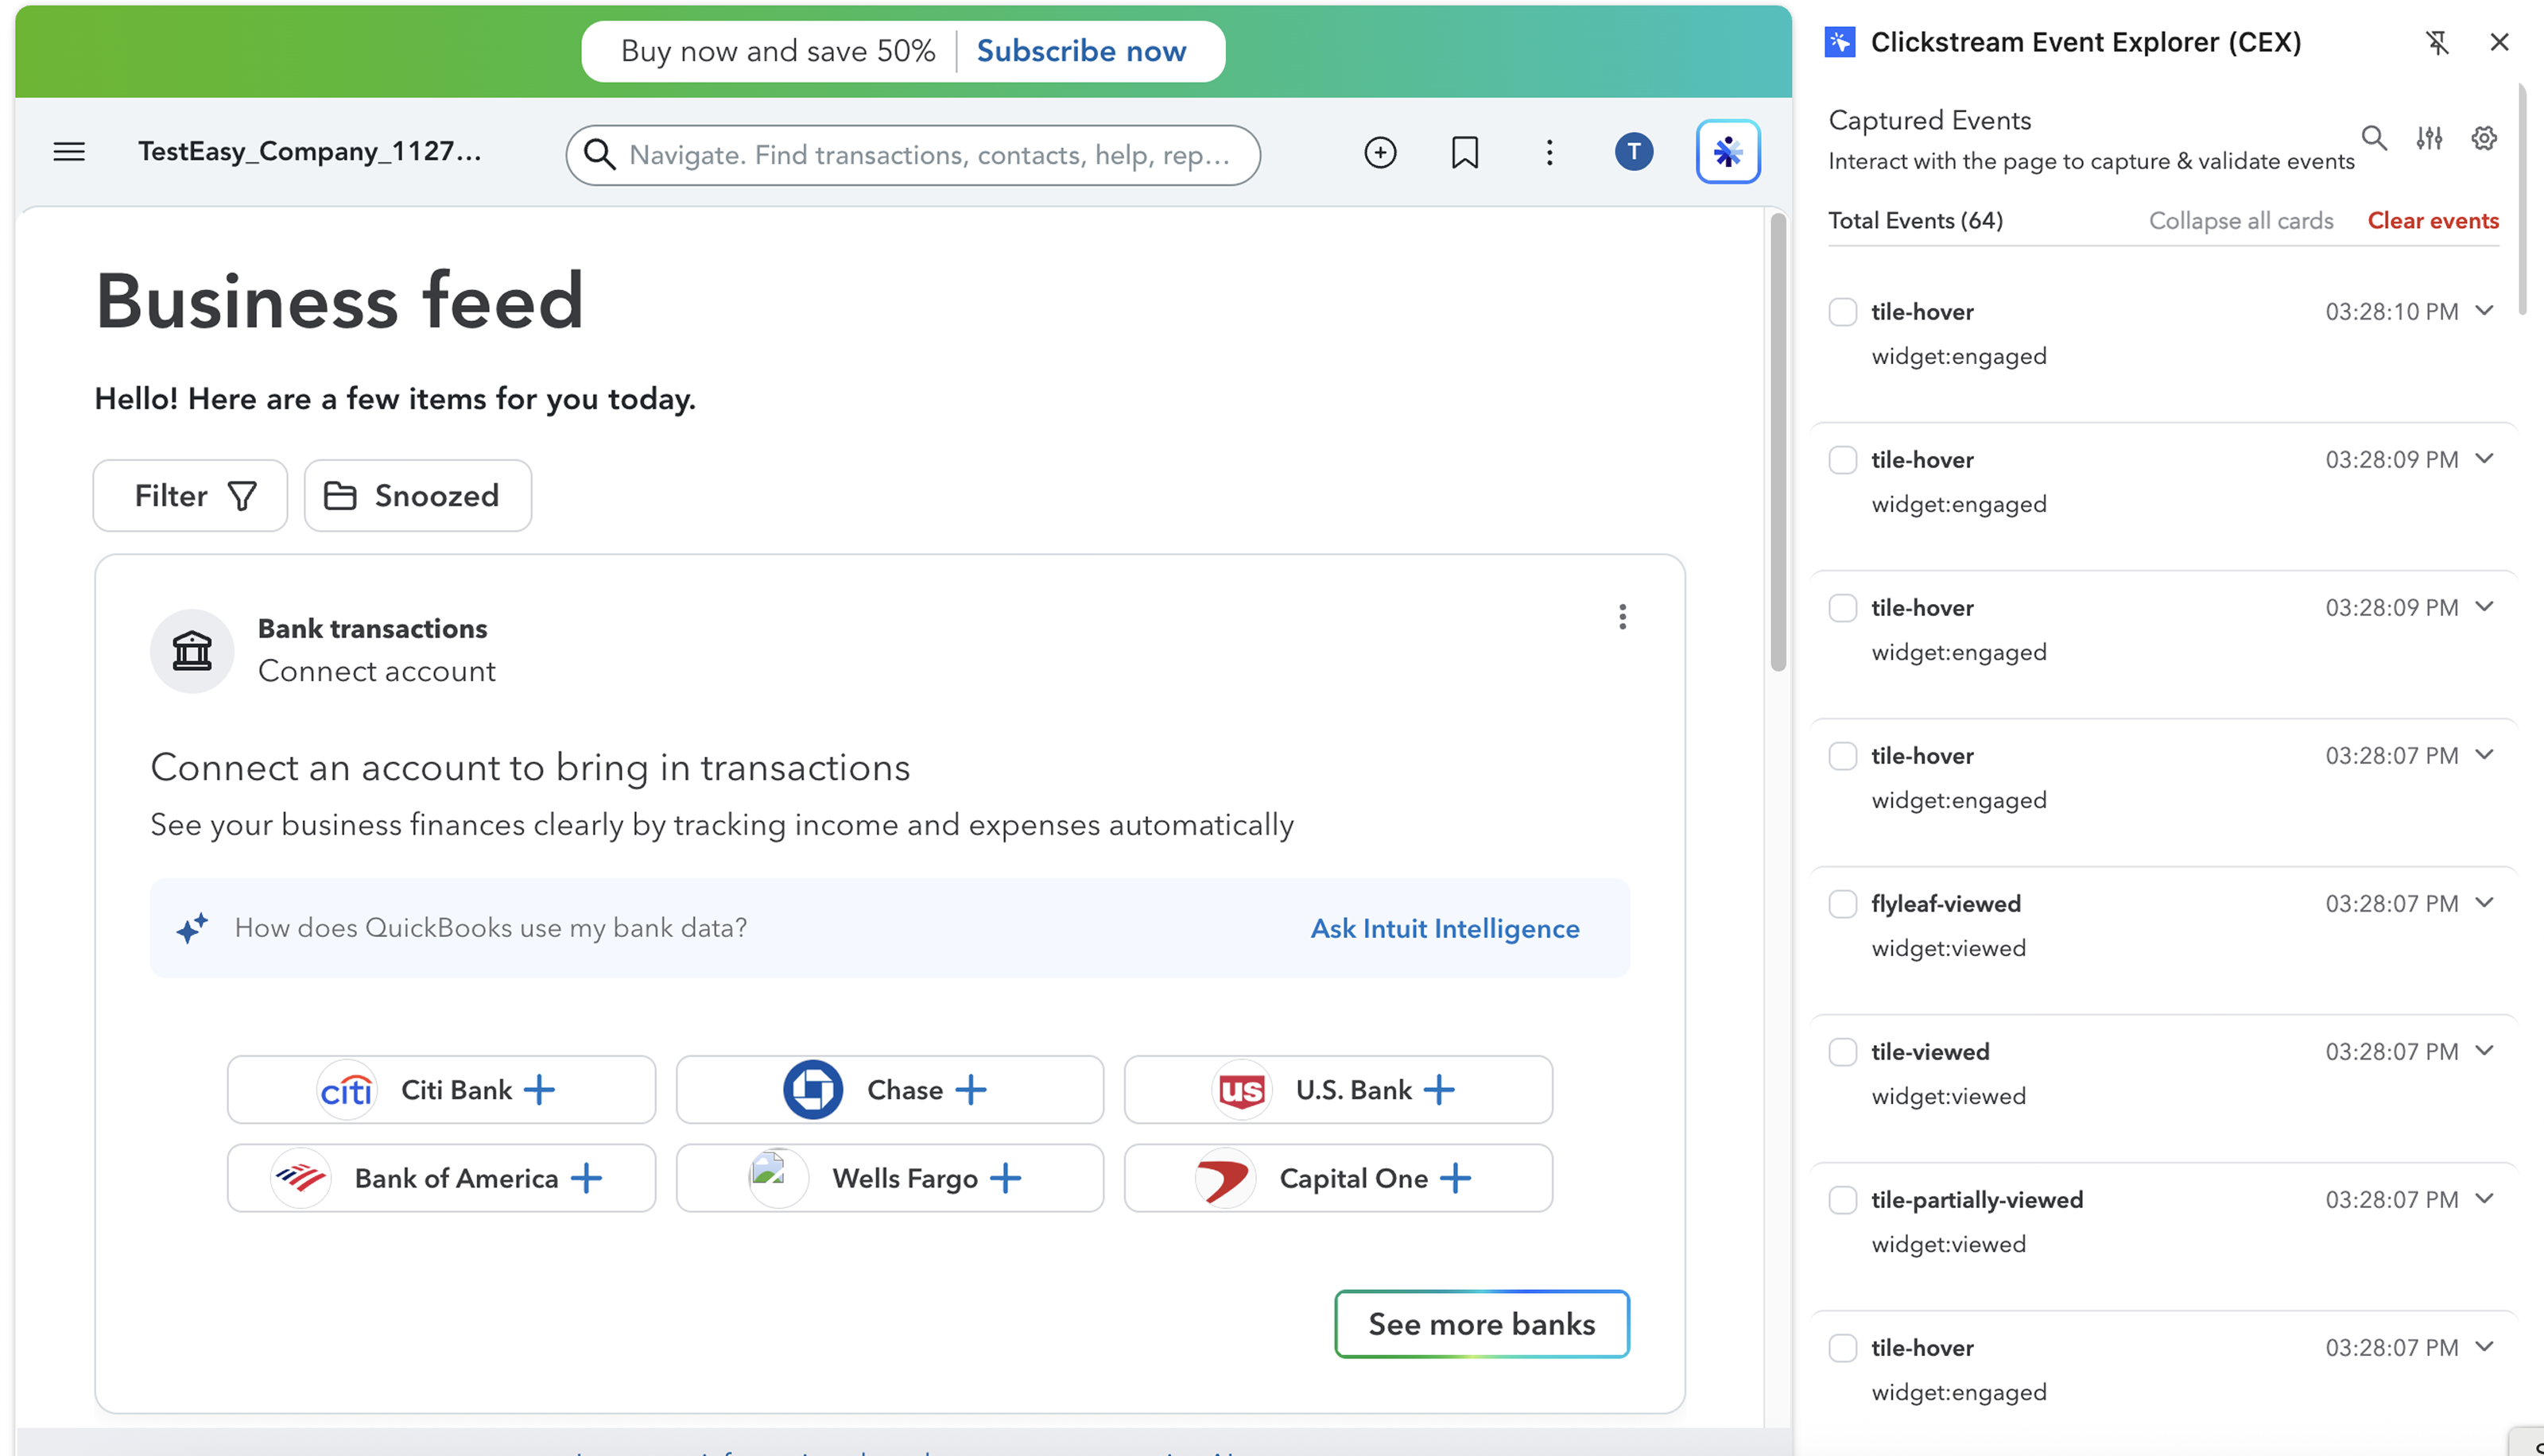Open Bank transactions card kebab menu
Viewport: 2544px width, 1456px height.
pos(1622,617)
